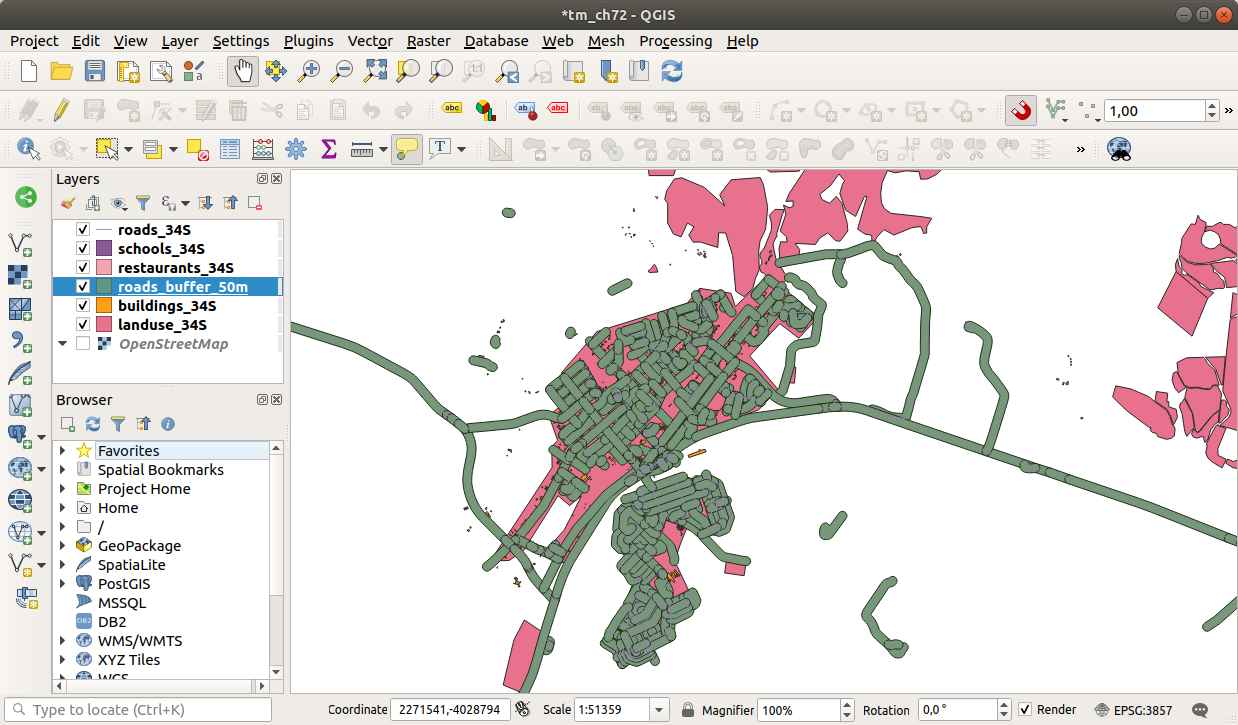Enable the OpenStreetMap layer checkbox
Image resolution: width=1238 pixels, height=725 pixels.
83,343
